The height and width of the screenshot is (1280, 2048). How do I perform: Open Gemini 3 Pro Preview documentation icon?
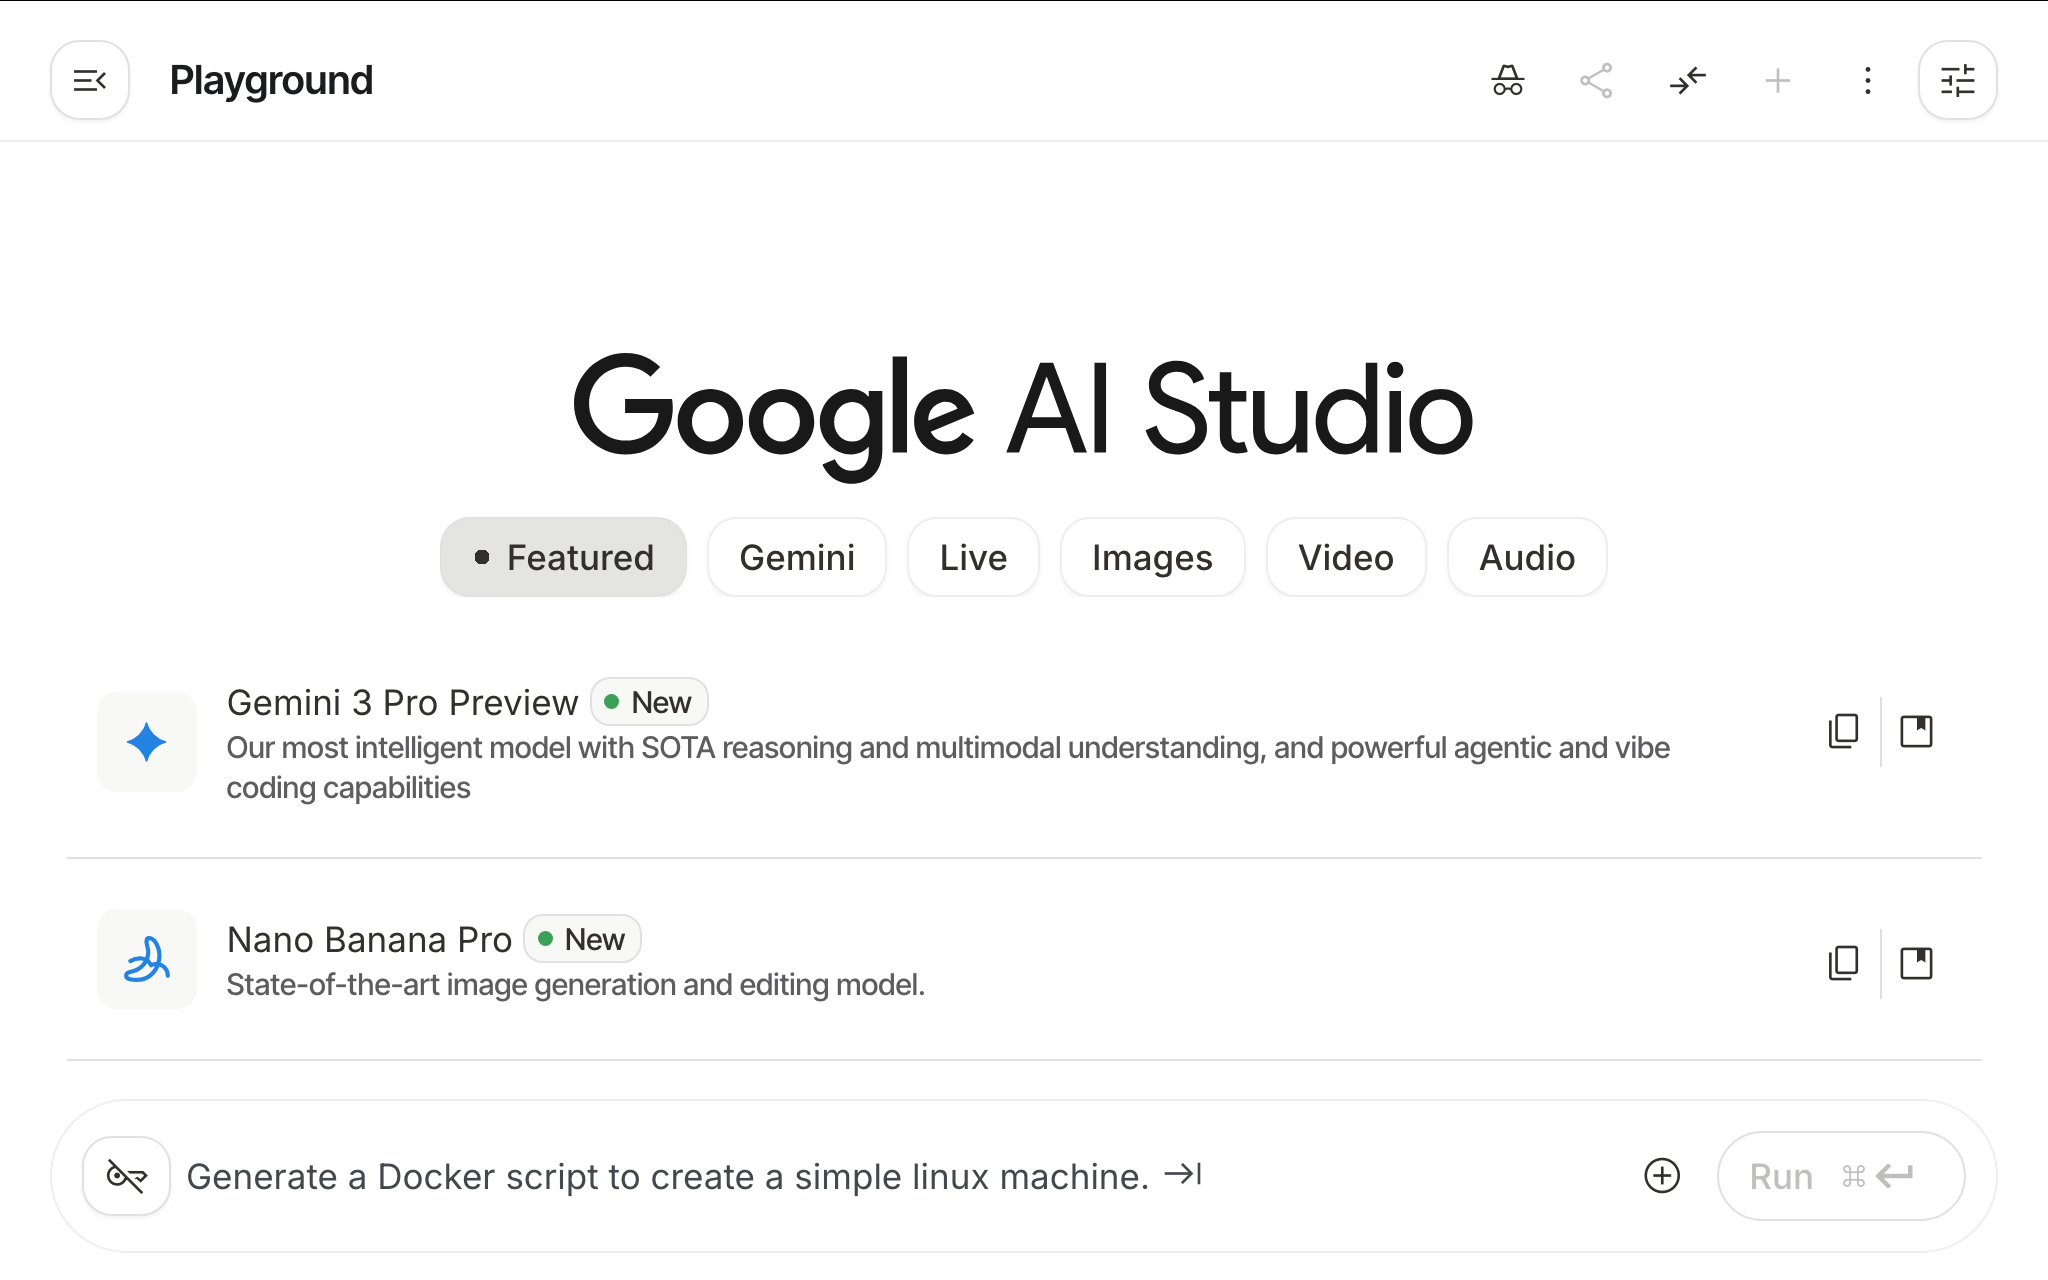point(1916,731)
